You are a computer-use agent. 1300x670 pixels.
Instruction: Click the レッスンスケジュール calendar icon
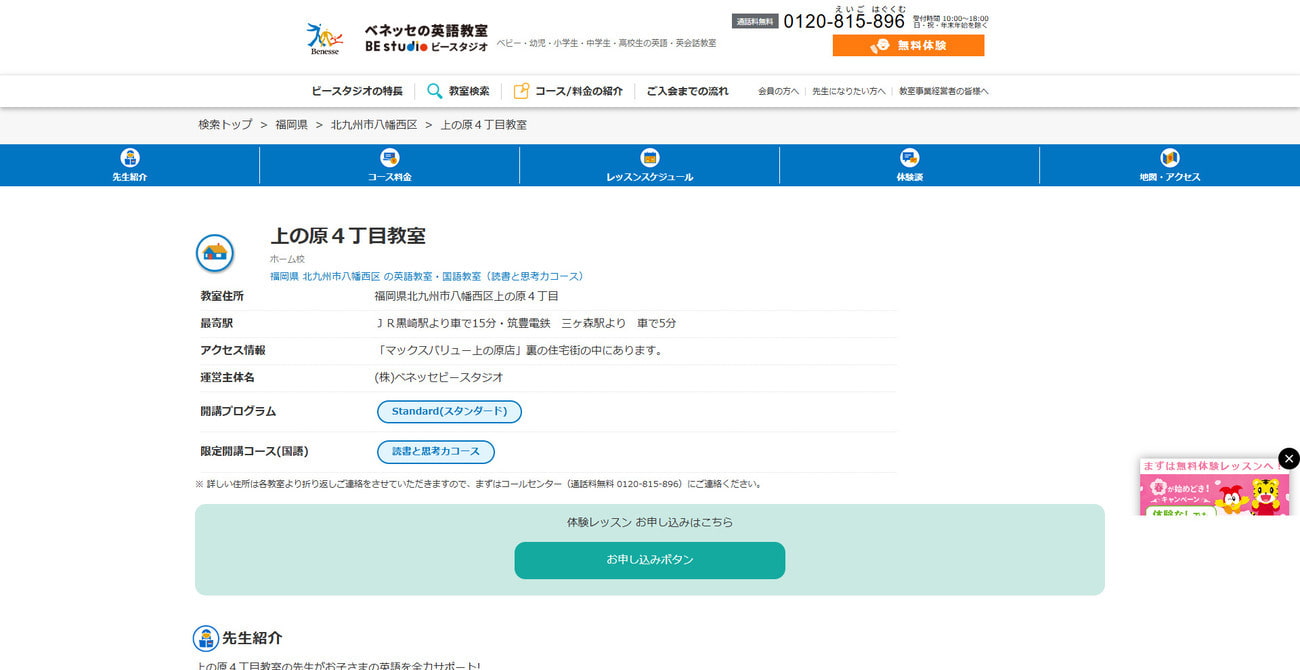tap(649, 157)
